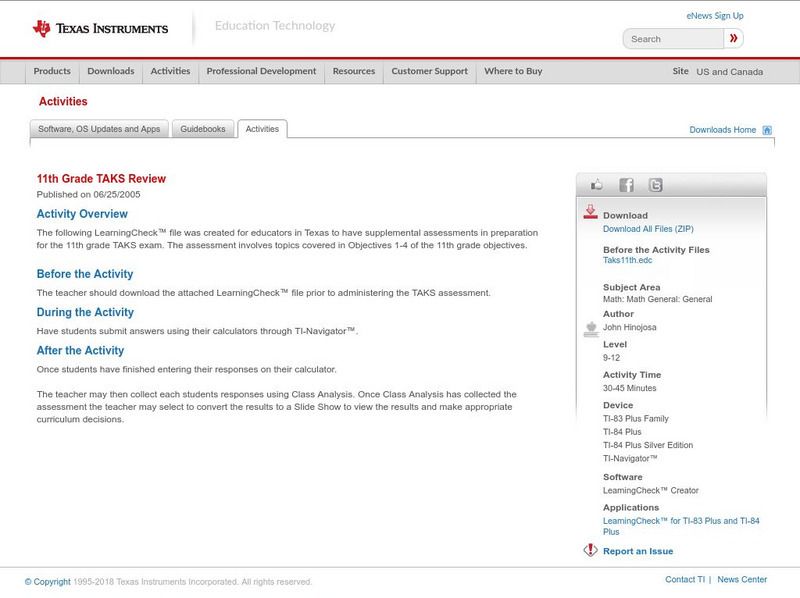Image resolution: width=800 pixels, height=598 pixels.
Task: Click the home icon beside Downloads Home
Action: [767, 130]
